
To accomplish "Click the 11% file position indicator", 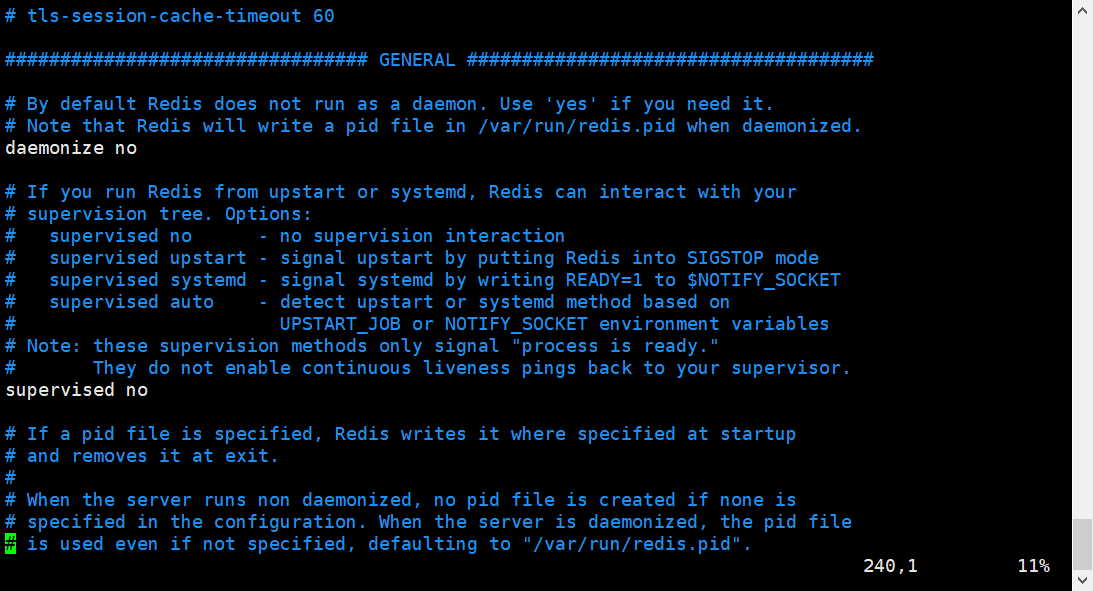I will pyautogui.click(x=1033, y=566).
